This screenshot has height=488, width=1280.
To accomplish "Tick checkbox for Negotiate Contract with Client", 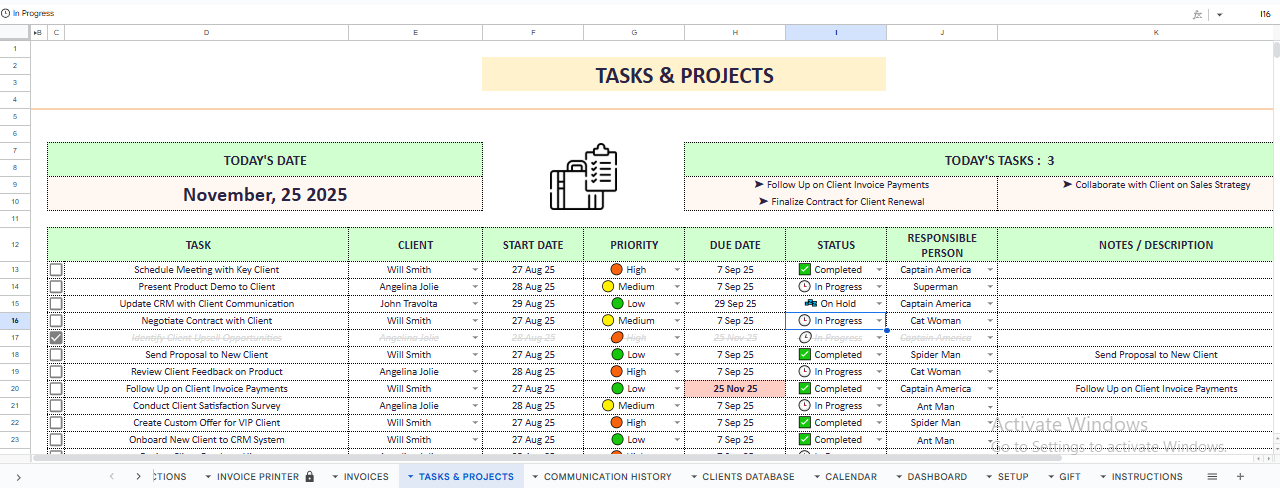I will click(56, 321).
